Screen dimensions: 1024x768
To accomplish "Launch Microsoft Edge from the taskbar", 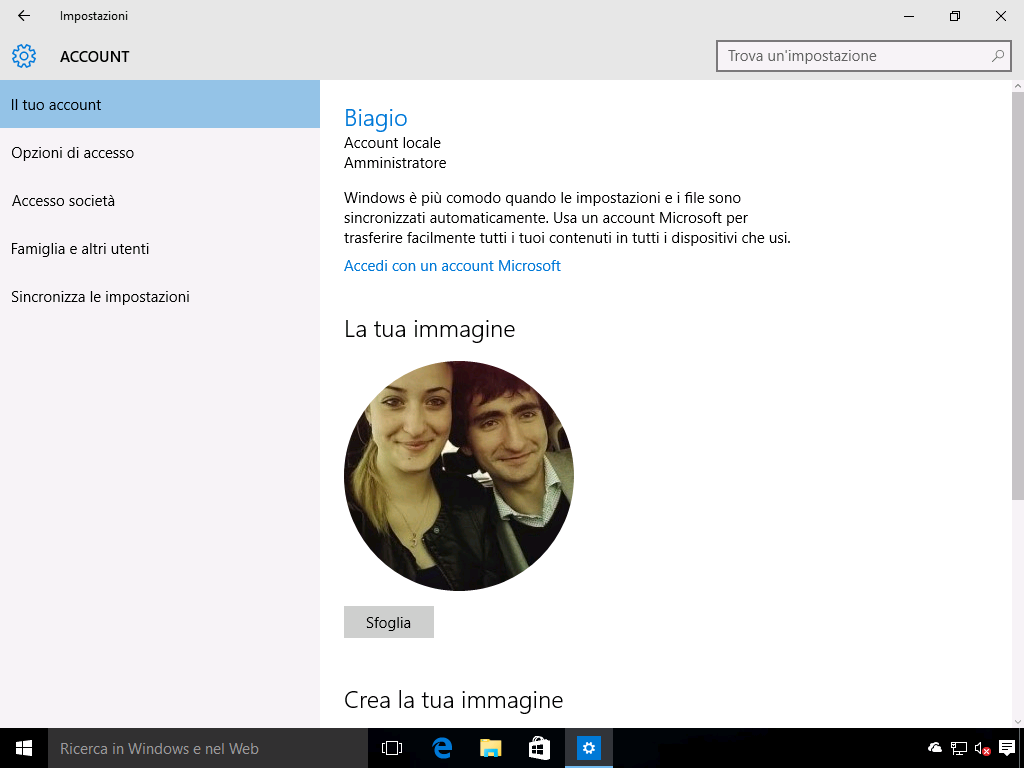I will tap(442, 748).
